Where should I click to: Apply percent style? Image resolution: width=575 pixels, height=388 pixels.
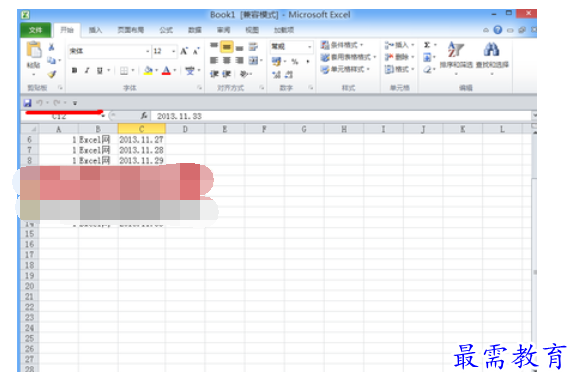point(294,61)
